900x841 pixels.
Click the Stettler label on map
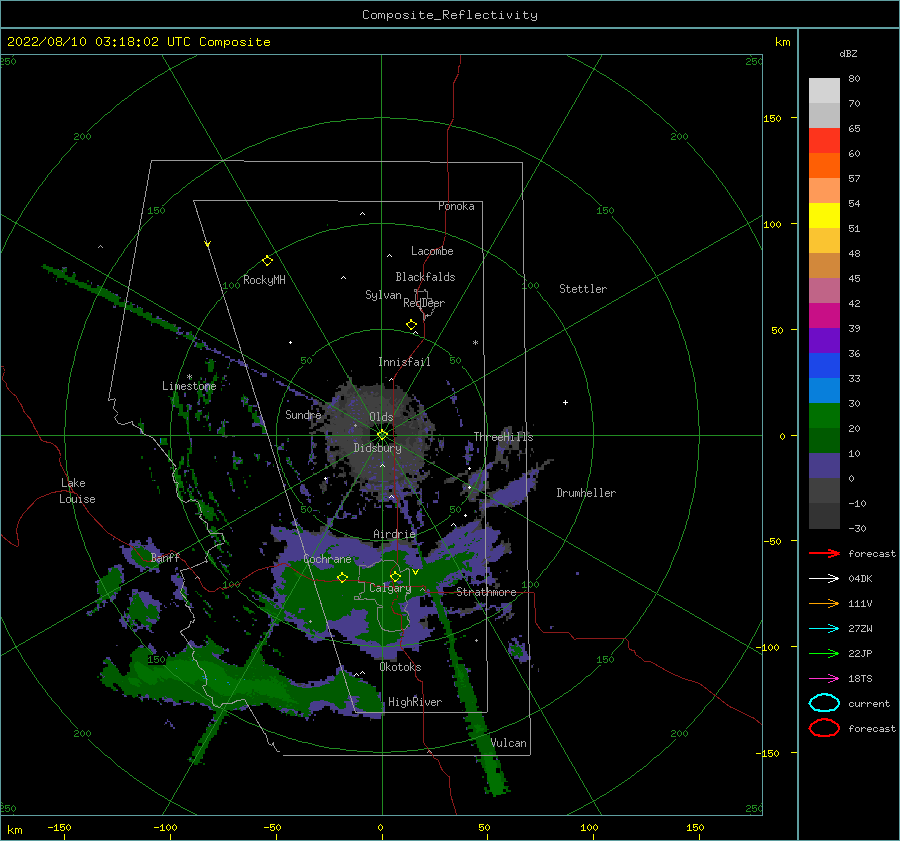coord(583,289)
